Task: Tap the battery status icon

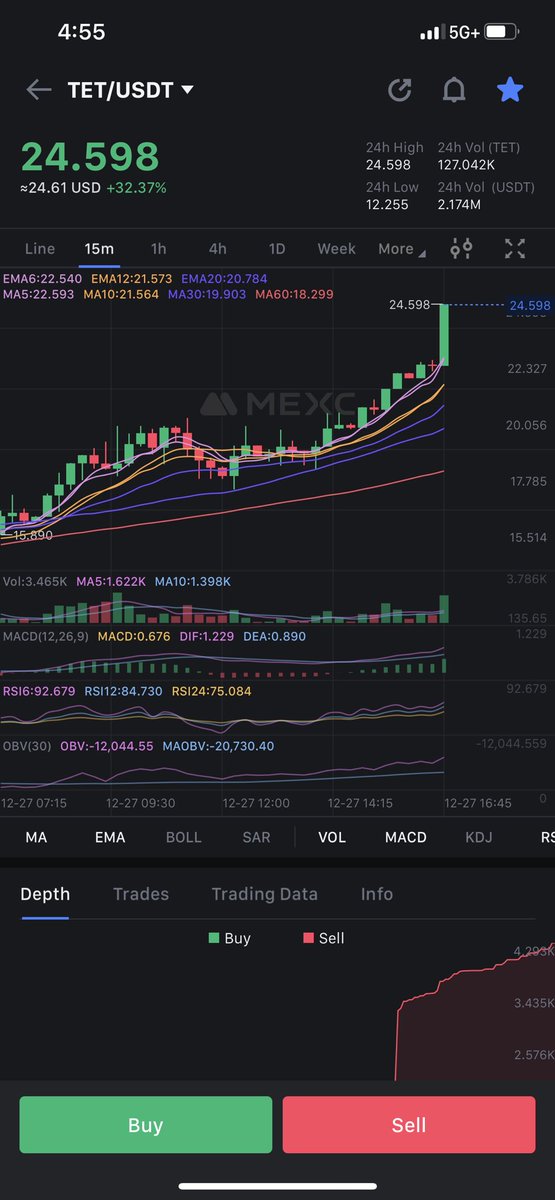Action: pyautogui.click(x=502, y=32)
